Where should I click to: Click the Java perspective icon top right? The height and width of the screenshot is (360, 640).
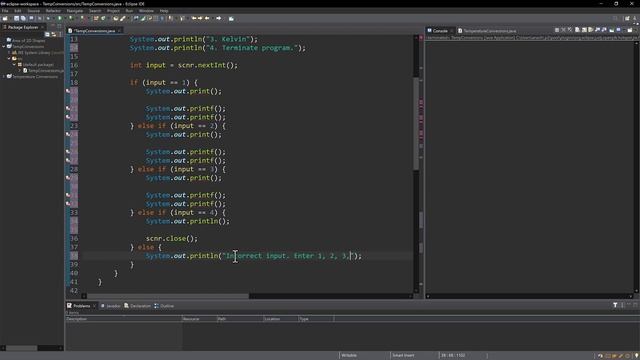[x=635, y=18]
